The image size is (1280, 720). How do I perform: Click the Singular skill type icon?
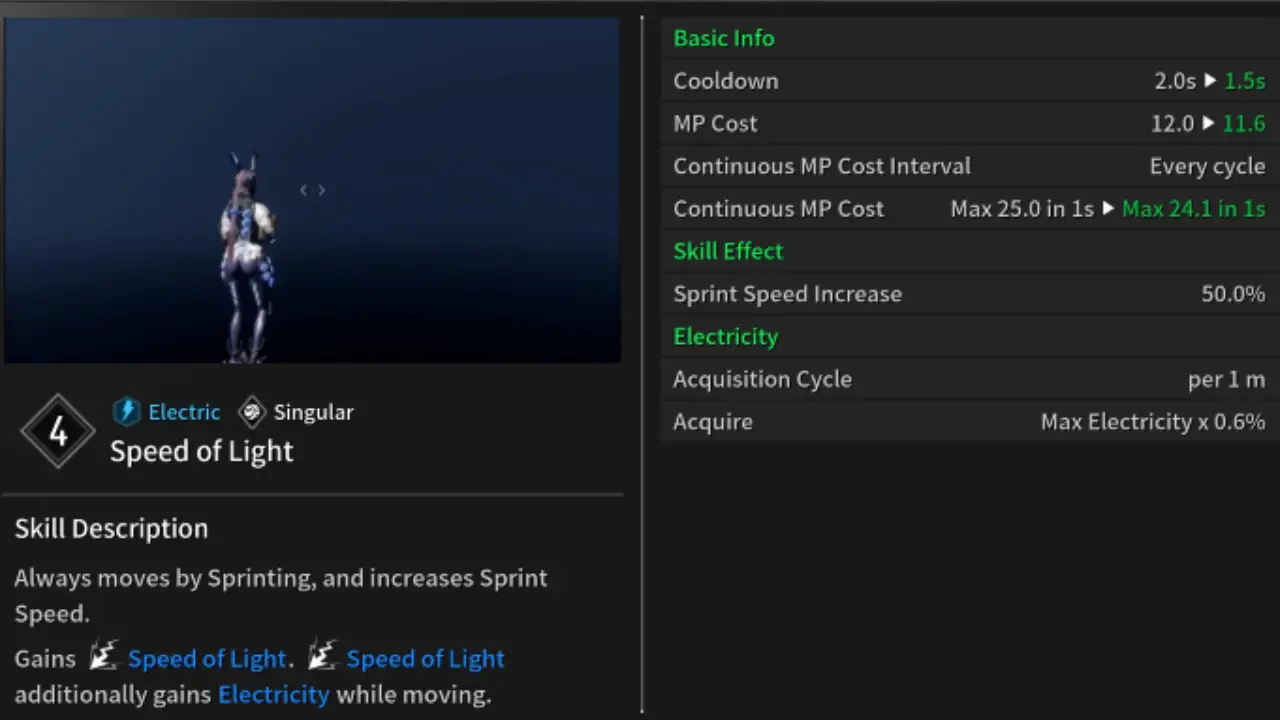[x=252, y=411]
